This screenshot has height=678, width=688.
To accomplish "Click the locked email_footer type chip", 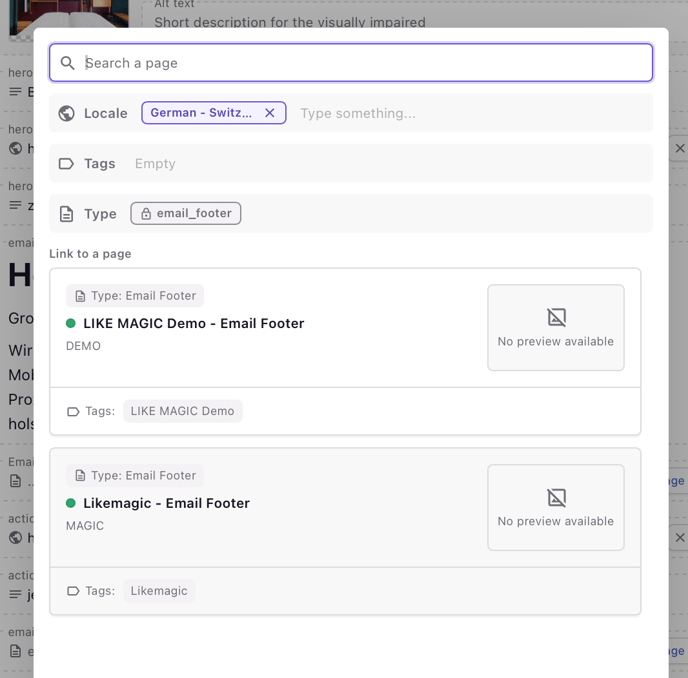I will [186, 213].
